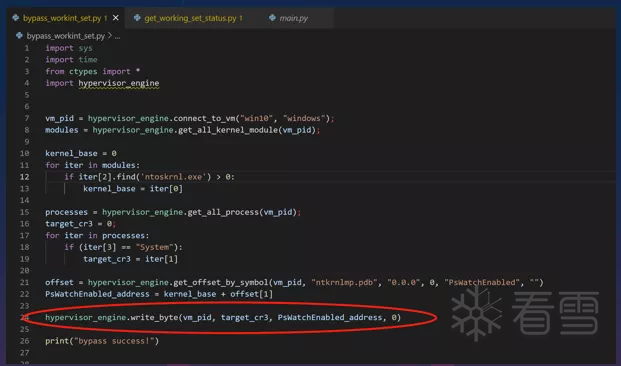The image size is (621, 366).
Task: Click 'kernel_base = 0' line
Action: click(x=81, y=154)
